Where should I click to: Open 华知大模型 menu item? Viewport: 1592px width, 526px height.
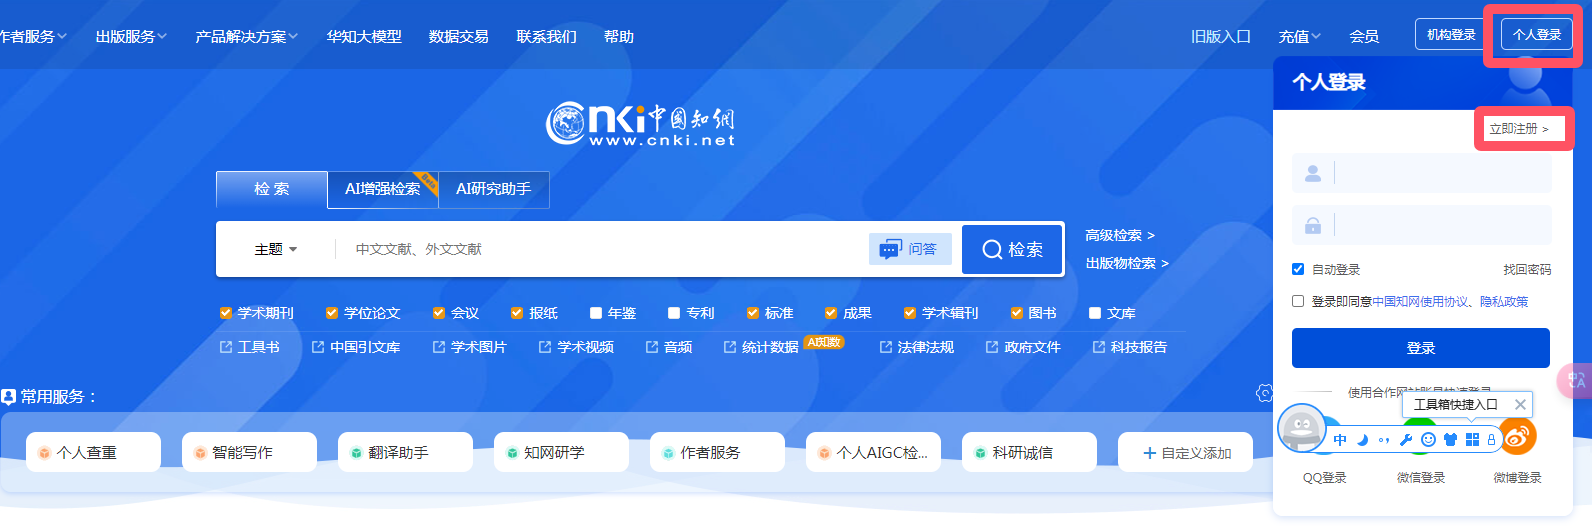pos(364,36)
